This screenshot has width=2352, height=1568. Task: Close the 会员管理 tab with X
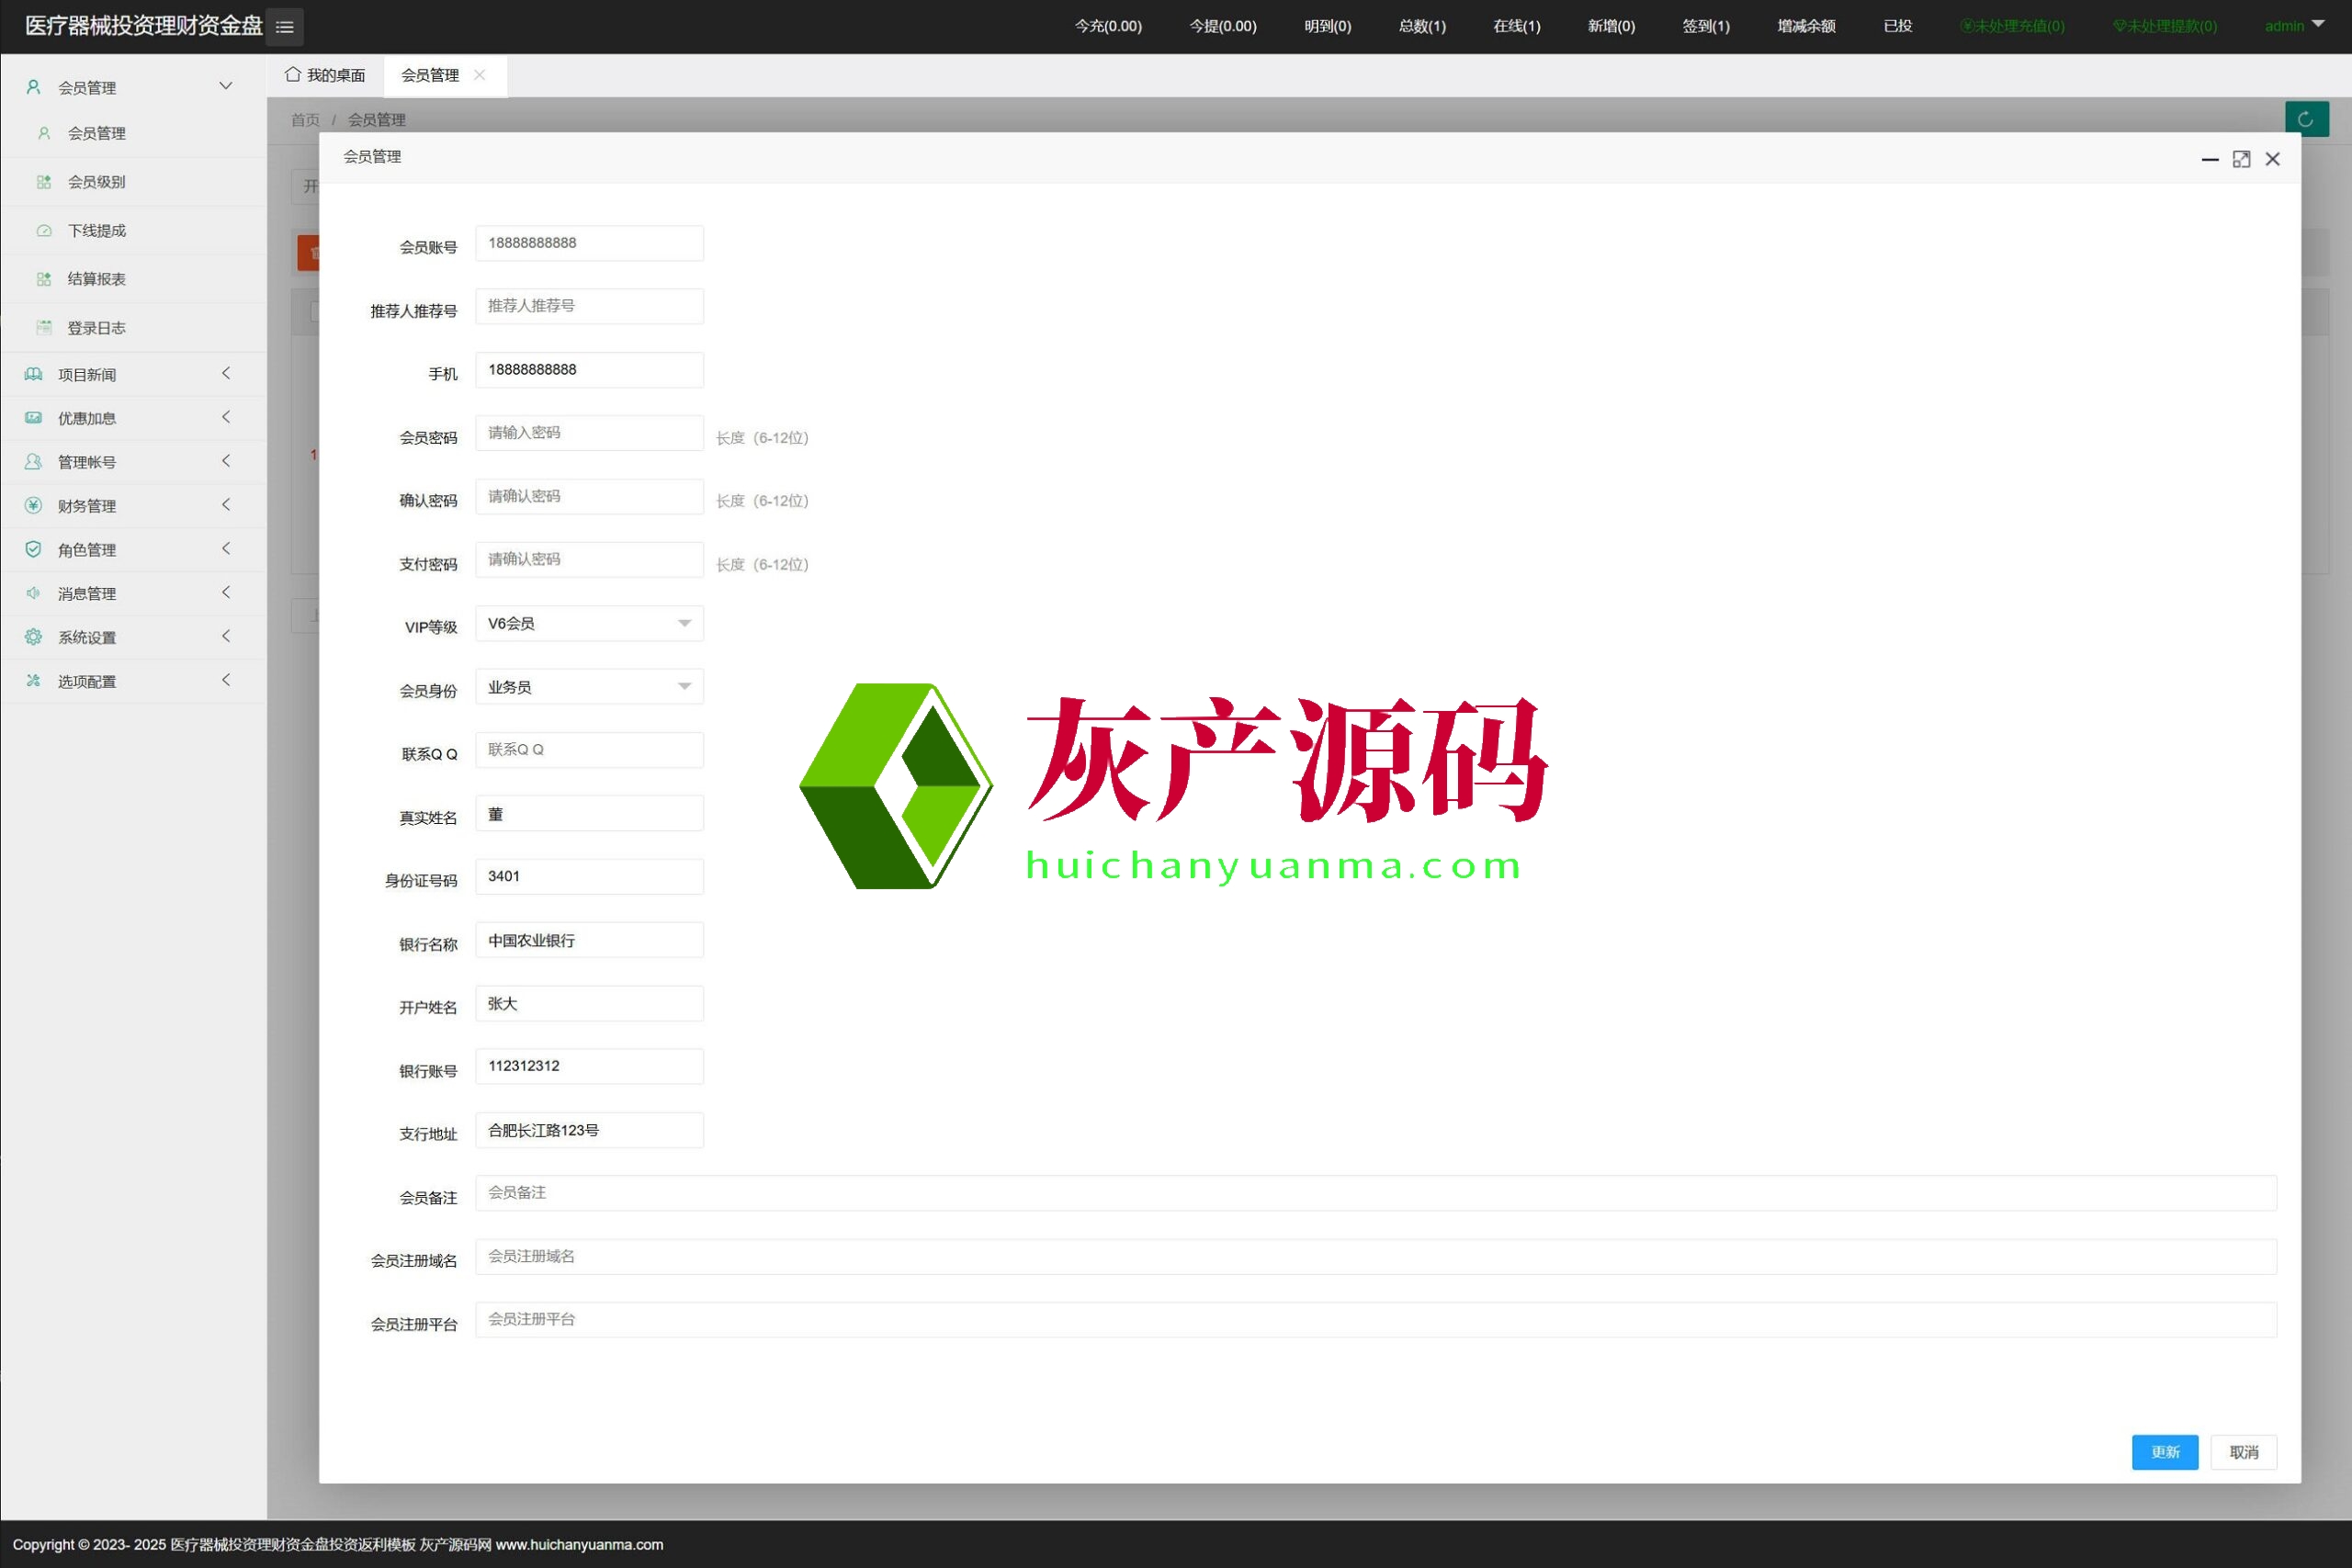click(x=480, y=75)
